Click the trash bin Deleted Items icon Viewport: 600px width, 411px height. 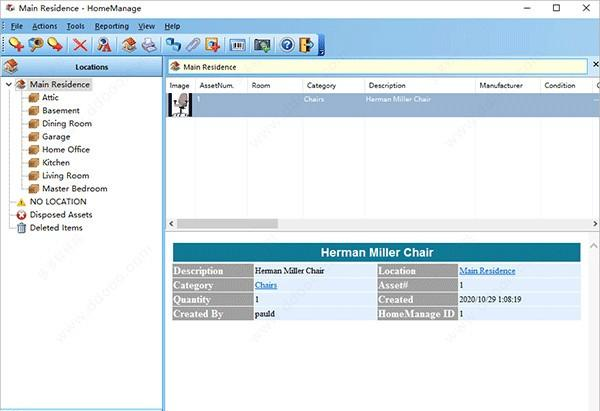click(x=21, y=228)
